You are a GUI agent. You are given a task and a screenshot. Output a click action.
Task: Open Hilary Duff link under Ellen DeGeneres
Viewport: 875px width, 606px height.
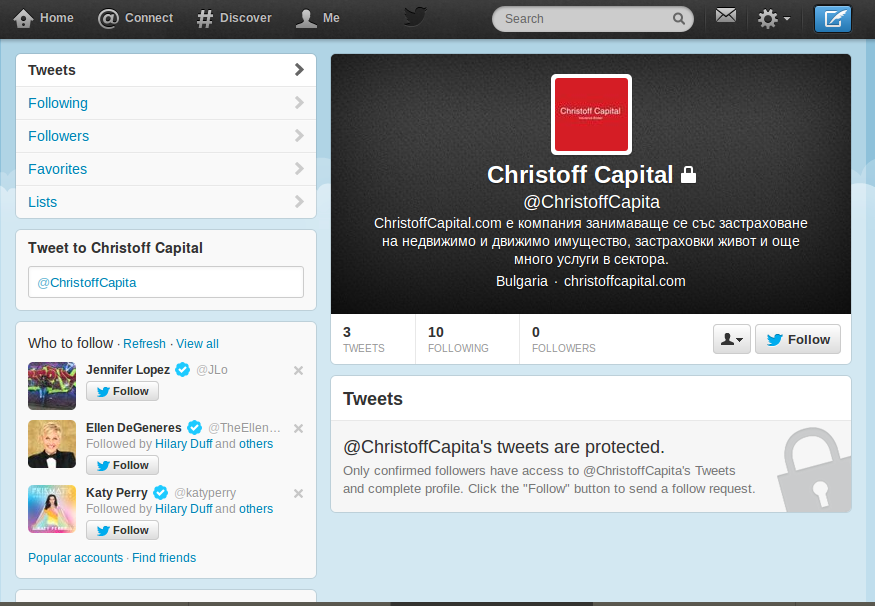[x=184, y=444]
